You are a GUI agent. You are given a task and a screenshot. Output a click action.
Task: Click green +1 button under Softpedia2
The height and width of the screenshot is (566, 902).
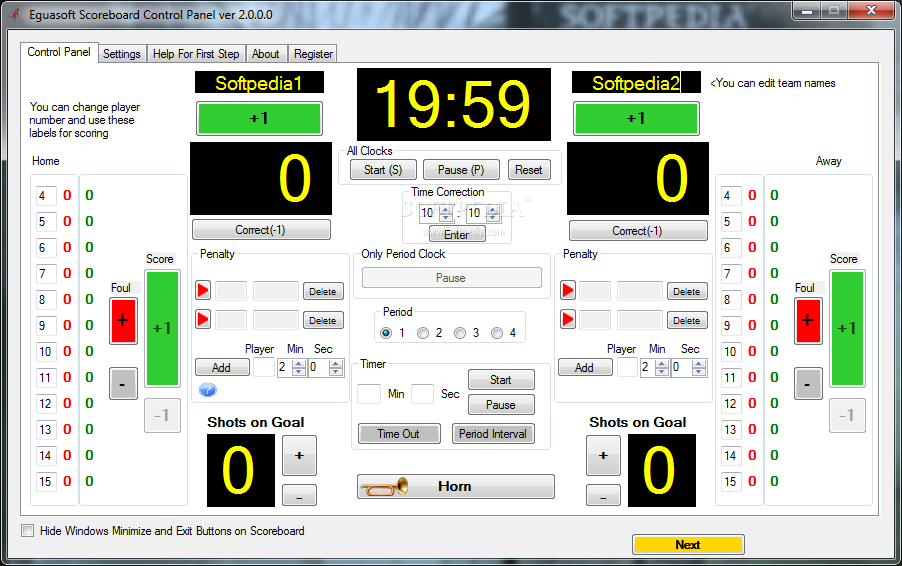tap(636, 118)
